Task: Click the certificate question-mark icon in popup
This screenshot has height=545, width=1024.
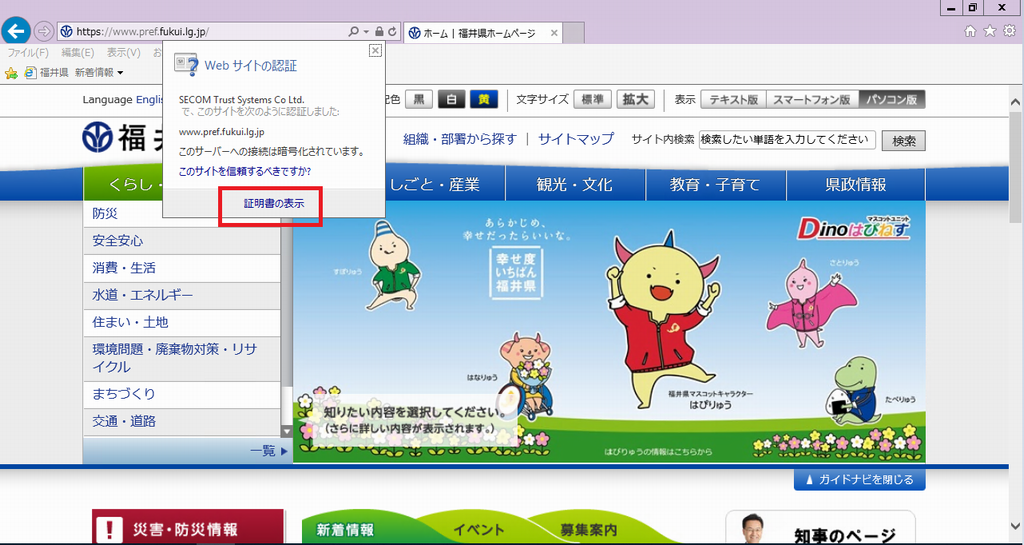Action: (x=185, y=65)
